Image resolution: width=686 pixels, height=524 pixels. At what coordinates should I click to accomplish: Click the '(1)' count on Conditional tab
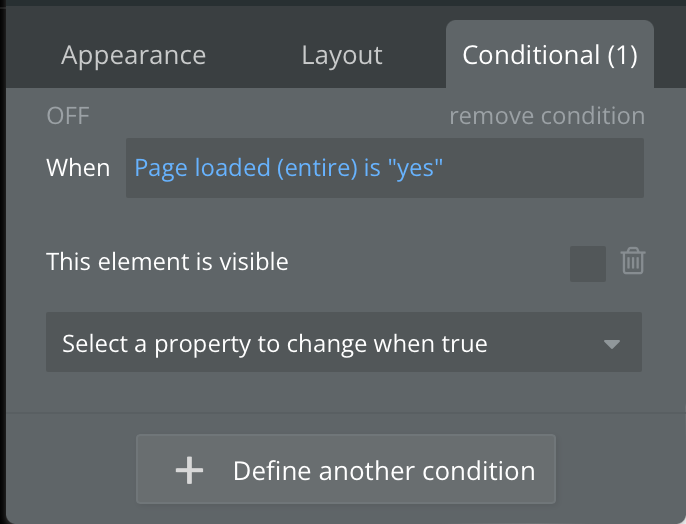[622, 55]
